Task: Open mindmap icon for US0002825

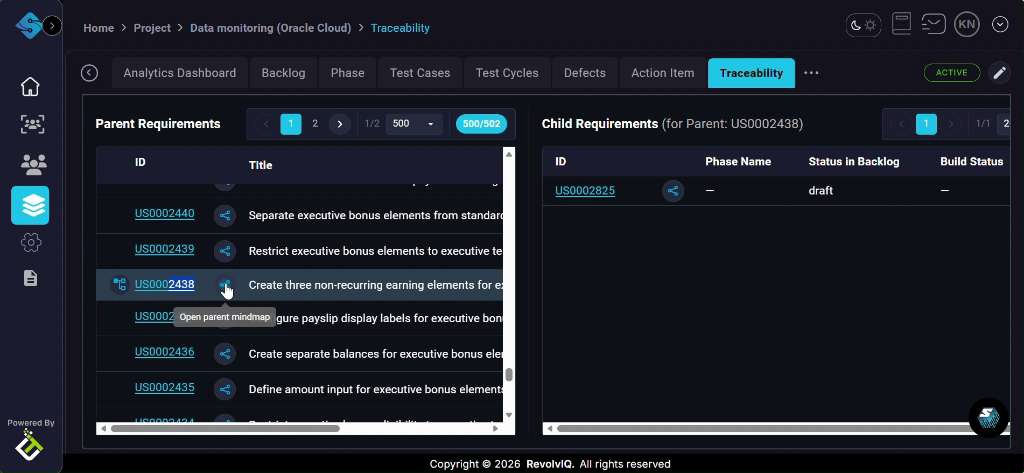Action: tap(673, 191)
